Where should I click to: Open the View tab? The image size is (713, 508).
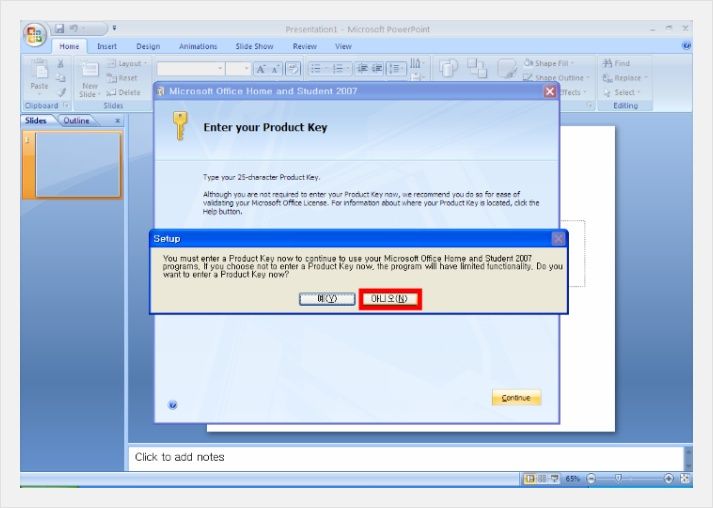coord(343,46)
